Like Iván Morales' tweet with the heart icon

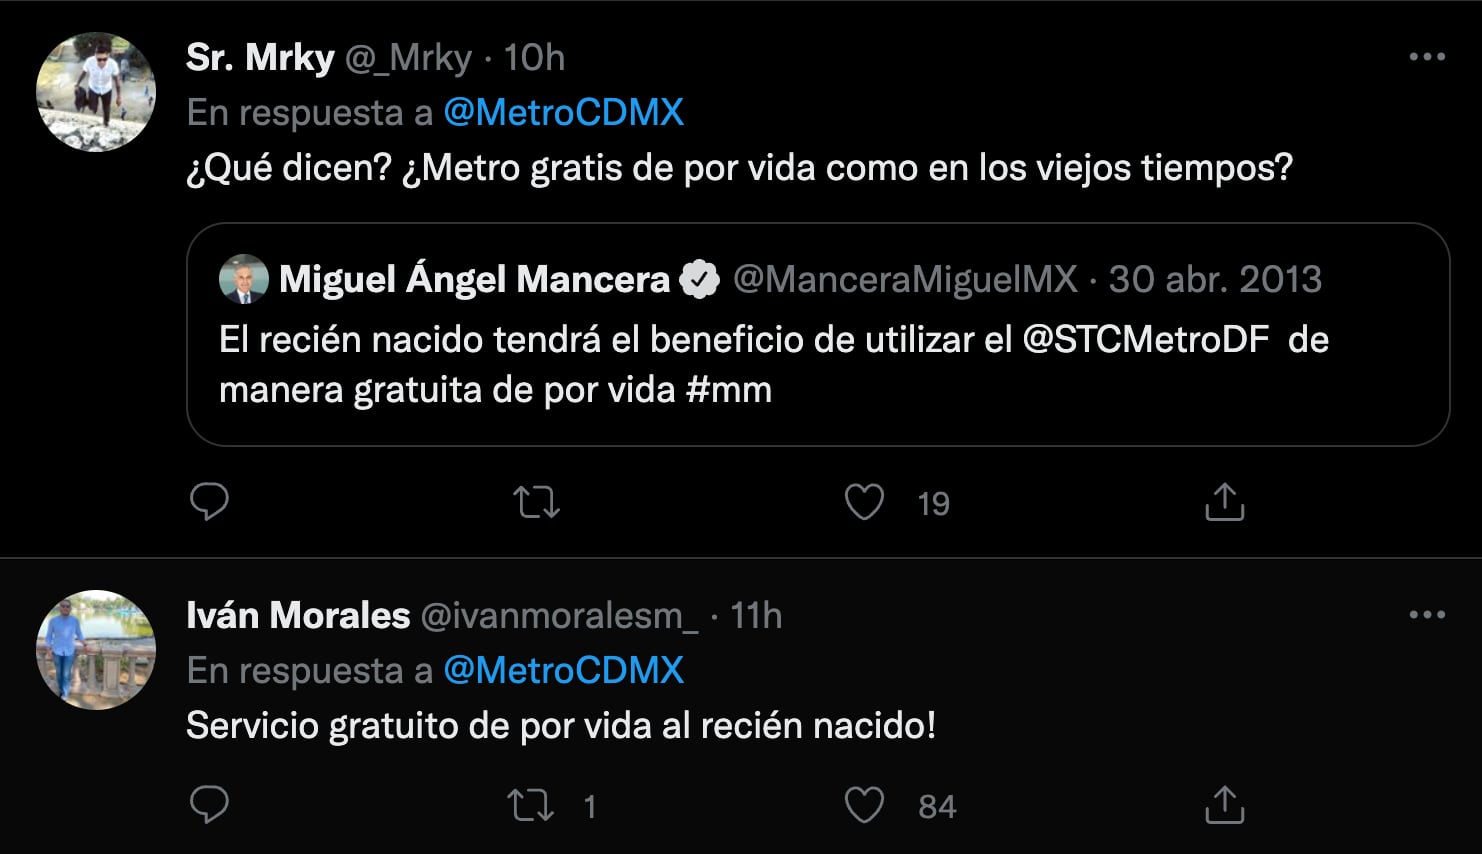pos(864,805)
